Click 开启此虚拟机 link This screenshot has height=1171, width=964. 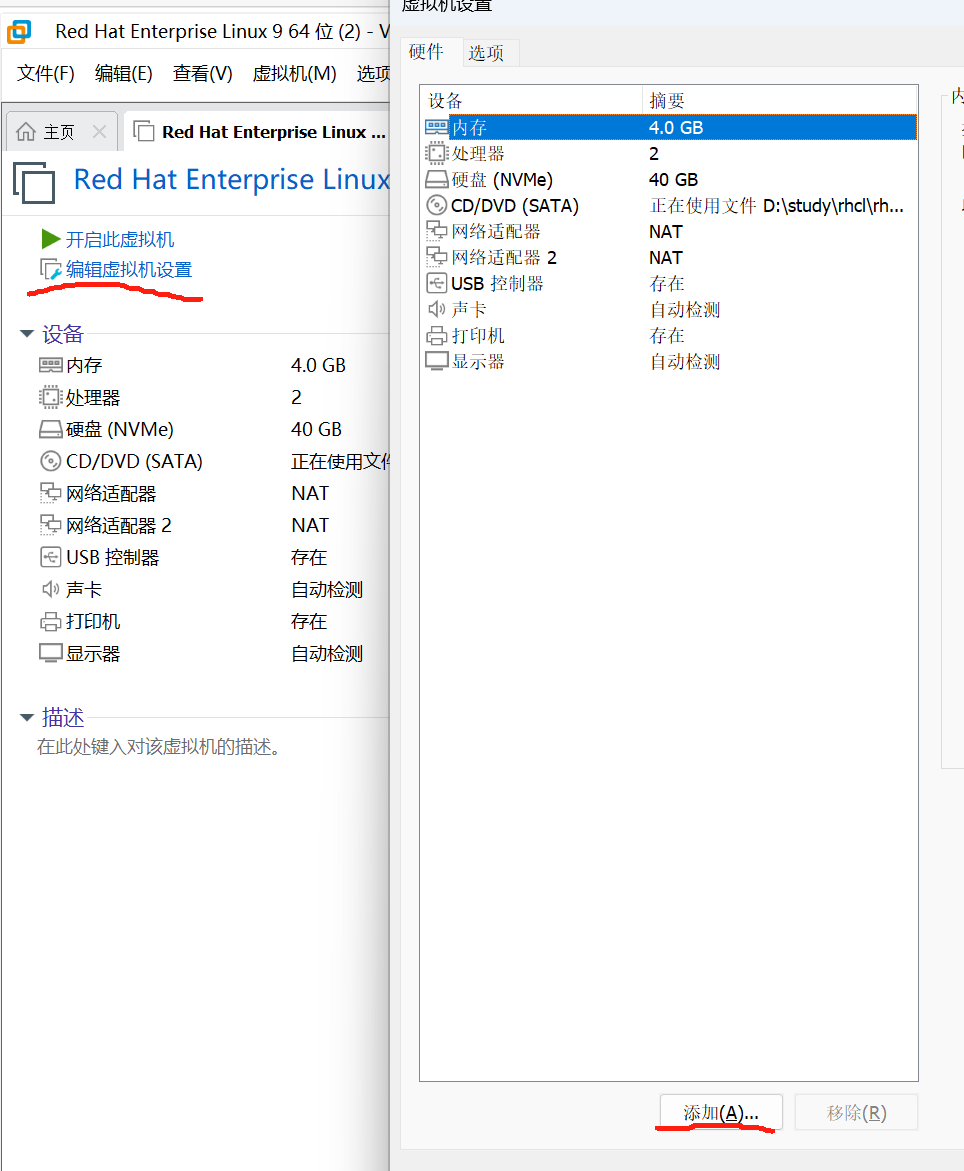click(119, 240)
